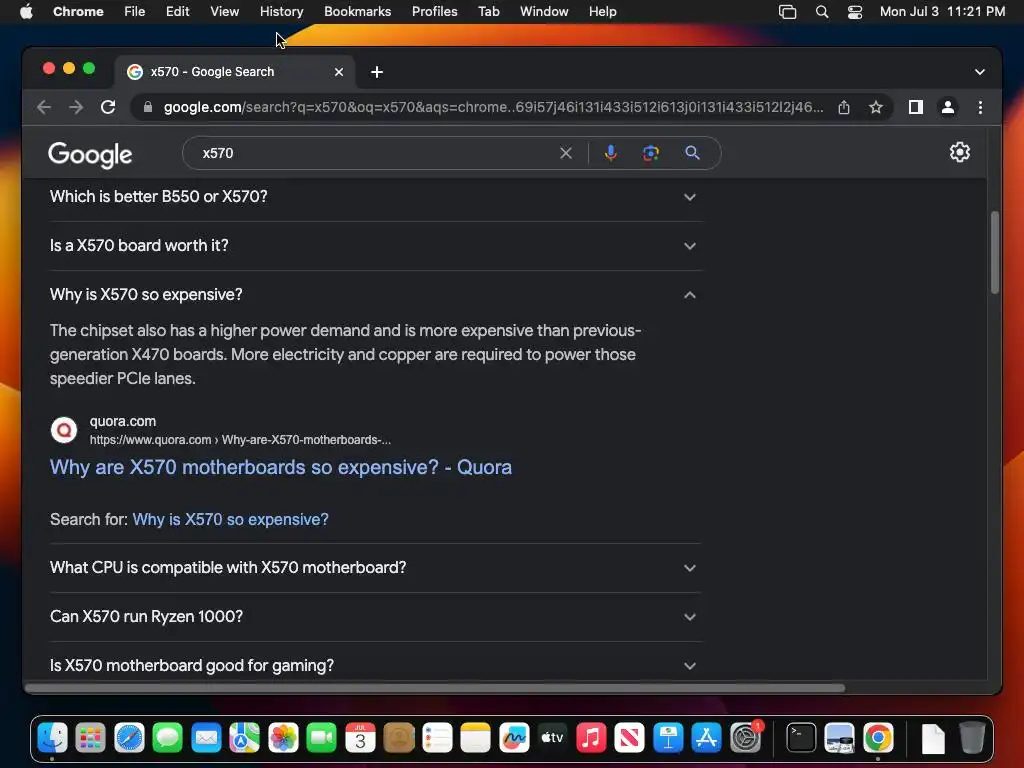The width and height of the screenshot is (1024, 768).
Task: Open Finder from the Dock
Action: (52, 738)
